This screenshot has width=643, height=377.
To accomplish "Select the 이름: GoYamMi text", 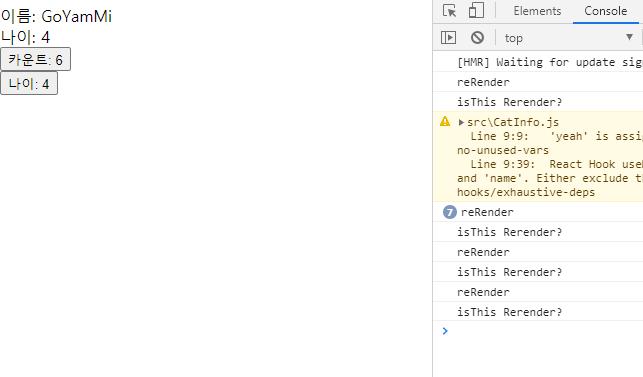I will 56,16.
